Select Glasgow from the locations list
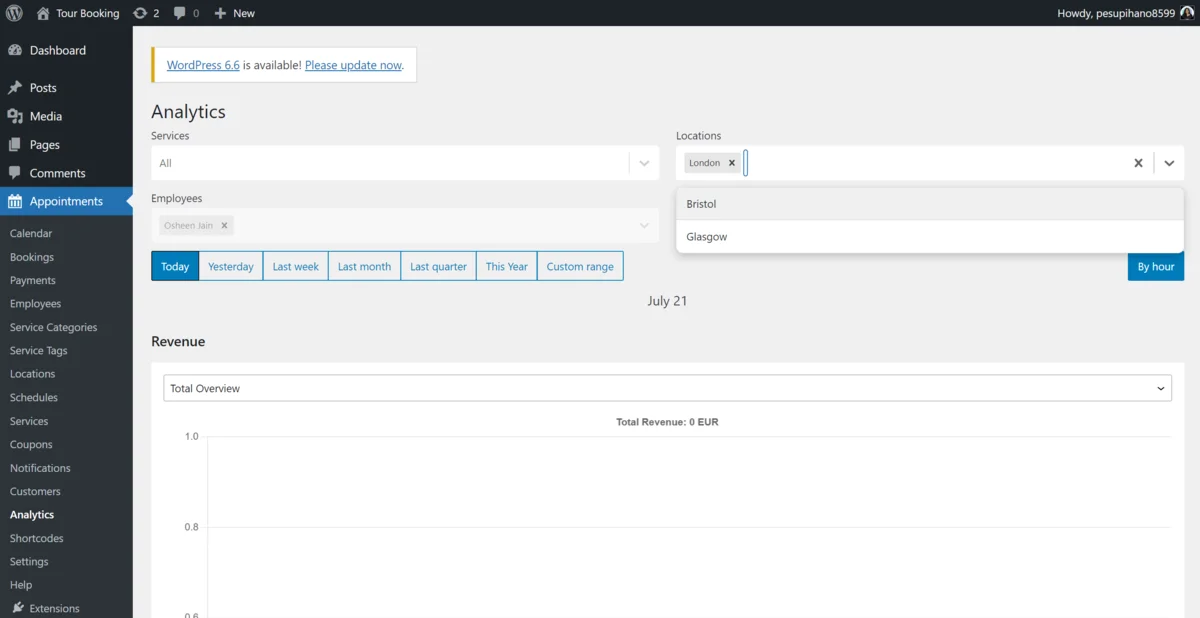 (x=930, y=237)
